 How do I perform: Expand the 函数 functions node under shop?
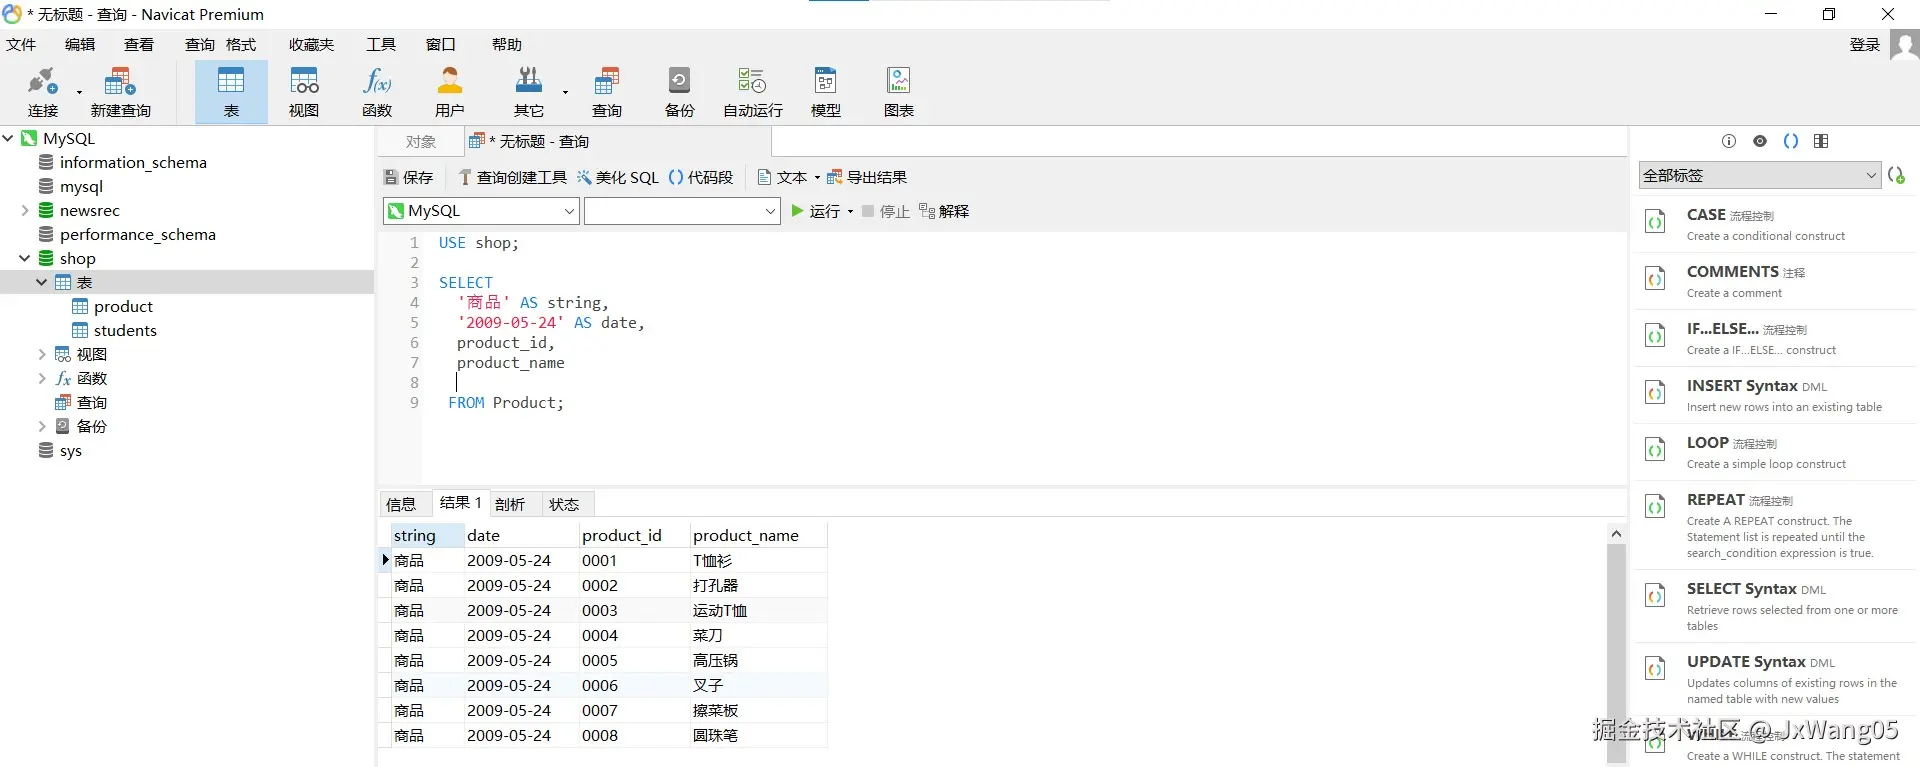pyautogui.click(x=42, y=378)
